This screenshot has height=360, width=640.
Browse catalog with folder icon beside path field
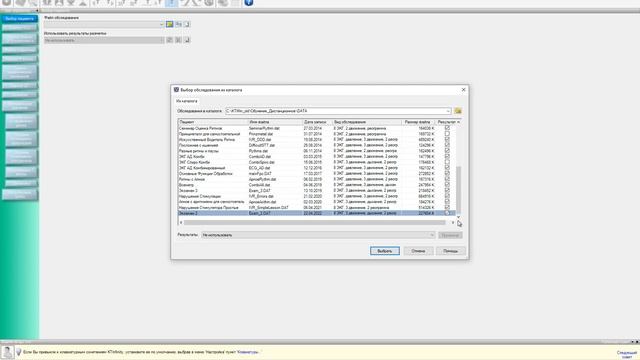(458, 111)
